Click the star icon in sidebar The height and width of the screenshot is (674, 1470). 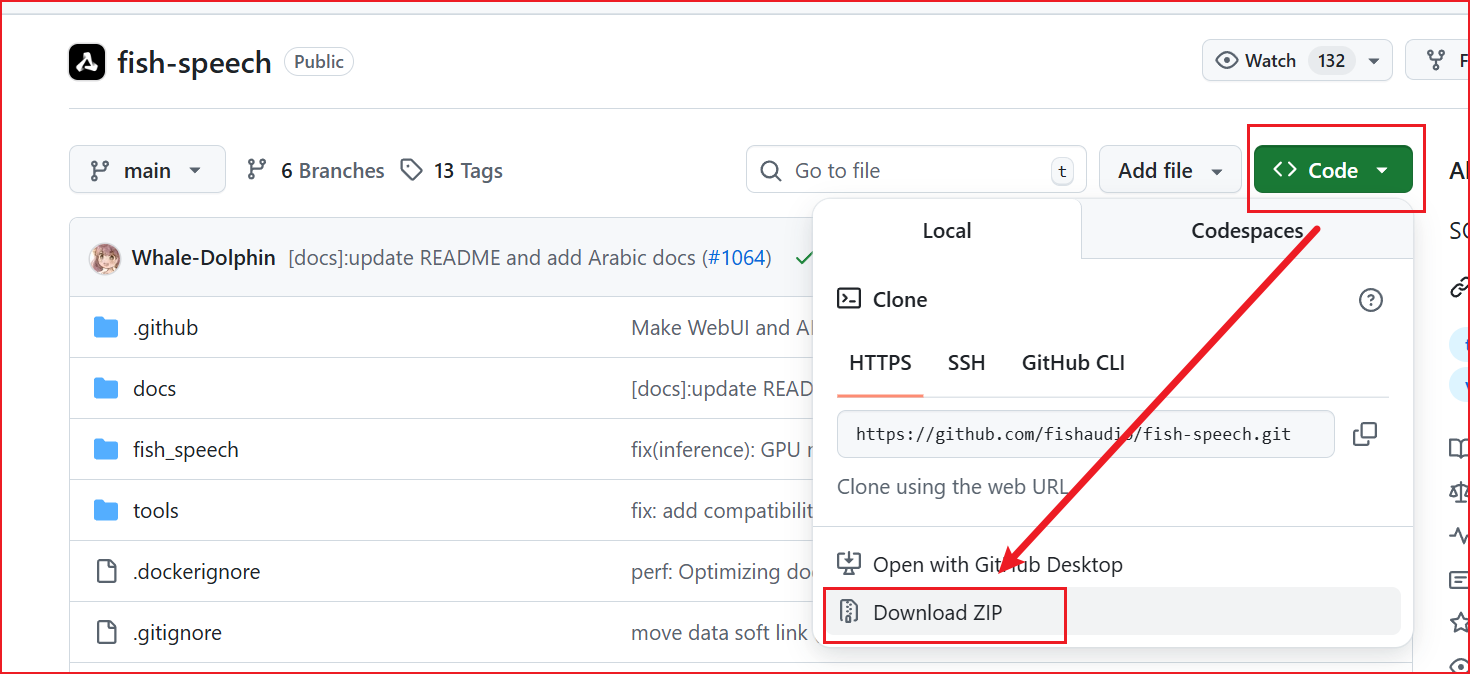coord(1460,622)
